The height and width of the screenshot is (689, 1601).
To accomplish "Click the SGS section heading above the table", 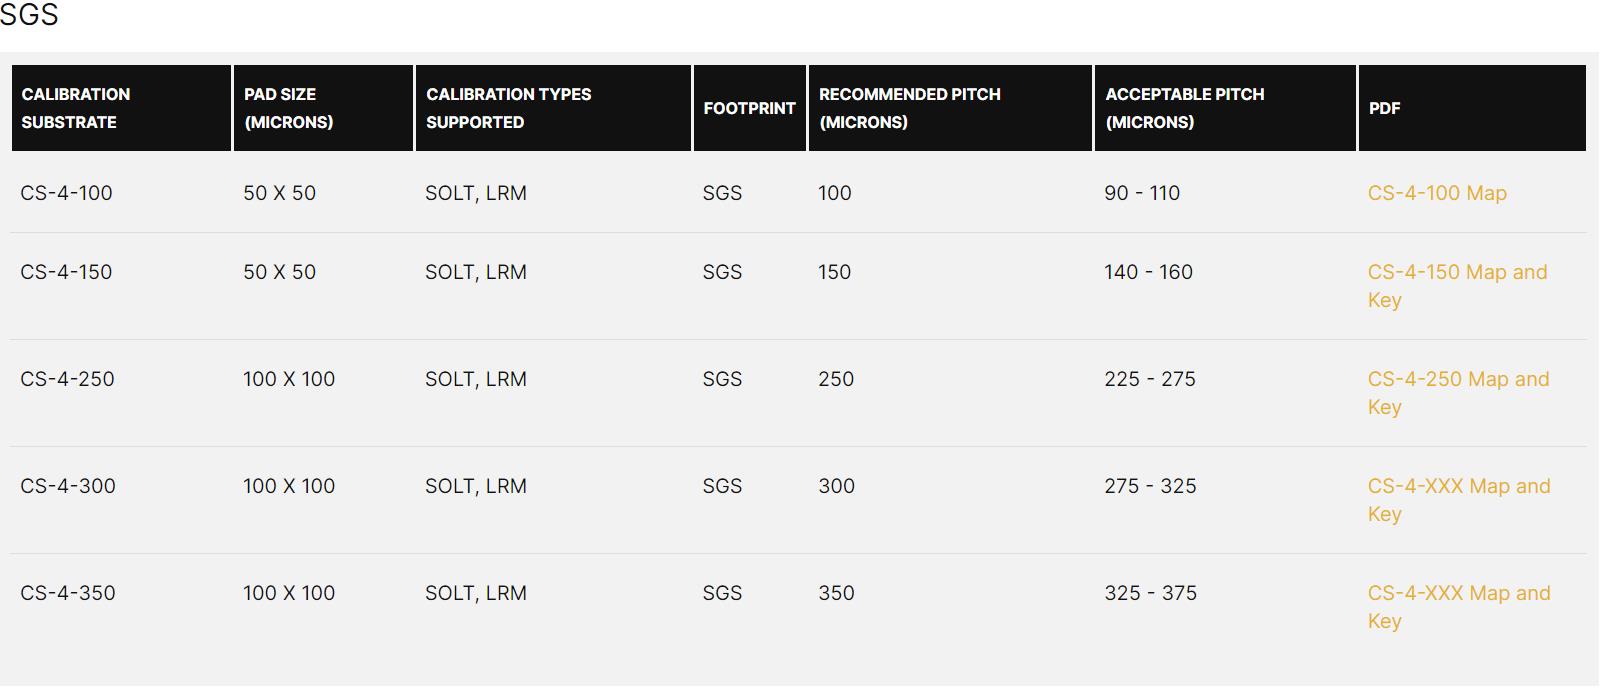I will coord(29,15).
